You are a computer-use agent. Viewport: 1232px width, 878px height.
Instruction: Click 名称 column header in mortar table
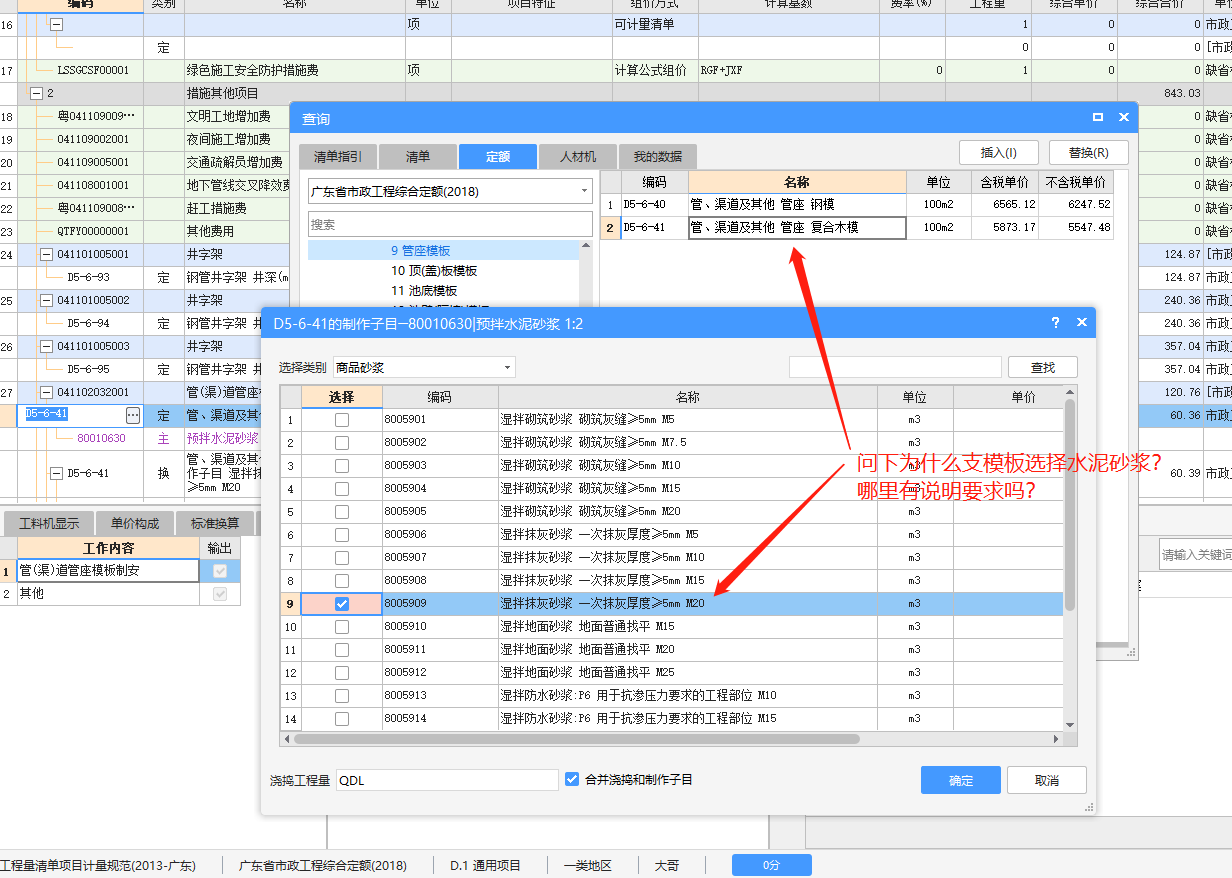[687, 397]
